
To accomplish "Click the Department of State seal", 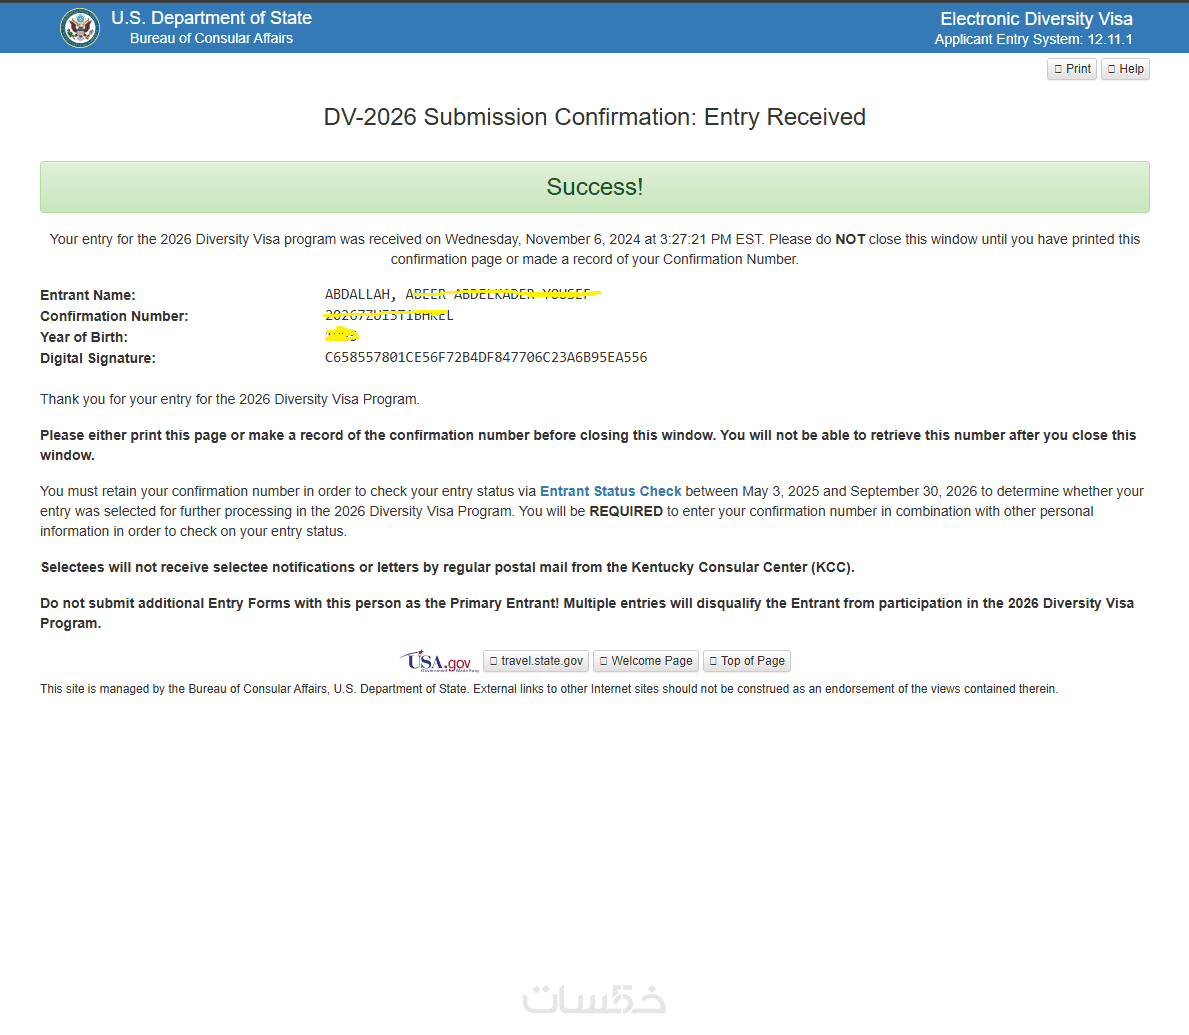I will (x=80, y=28).
